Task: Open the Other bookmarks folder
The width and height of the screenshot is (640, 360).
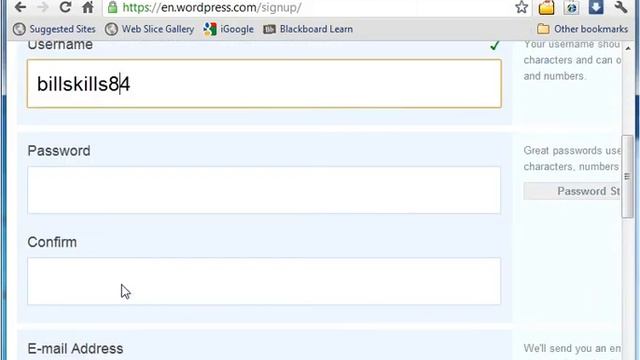Action: coord(582,29)
